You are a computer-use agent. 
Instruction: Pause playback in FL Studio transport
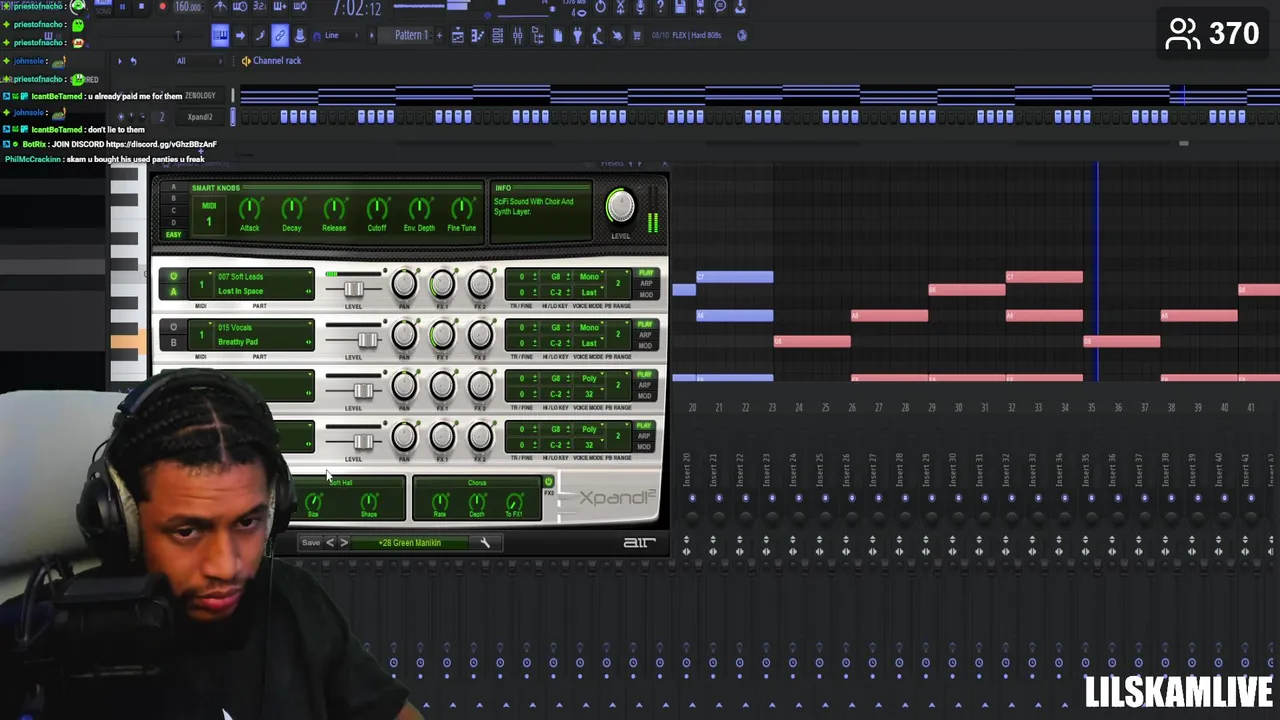(x=122, y=6)
